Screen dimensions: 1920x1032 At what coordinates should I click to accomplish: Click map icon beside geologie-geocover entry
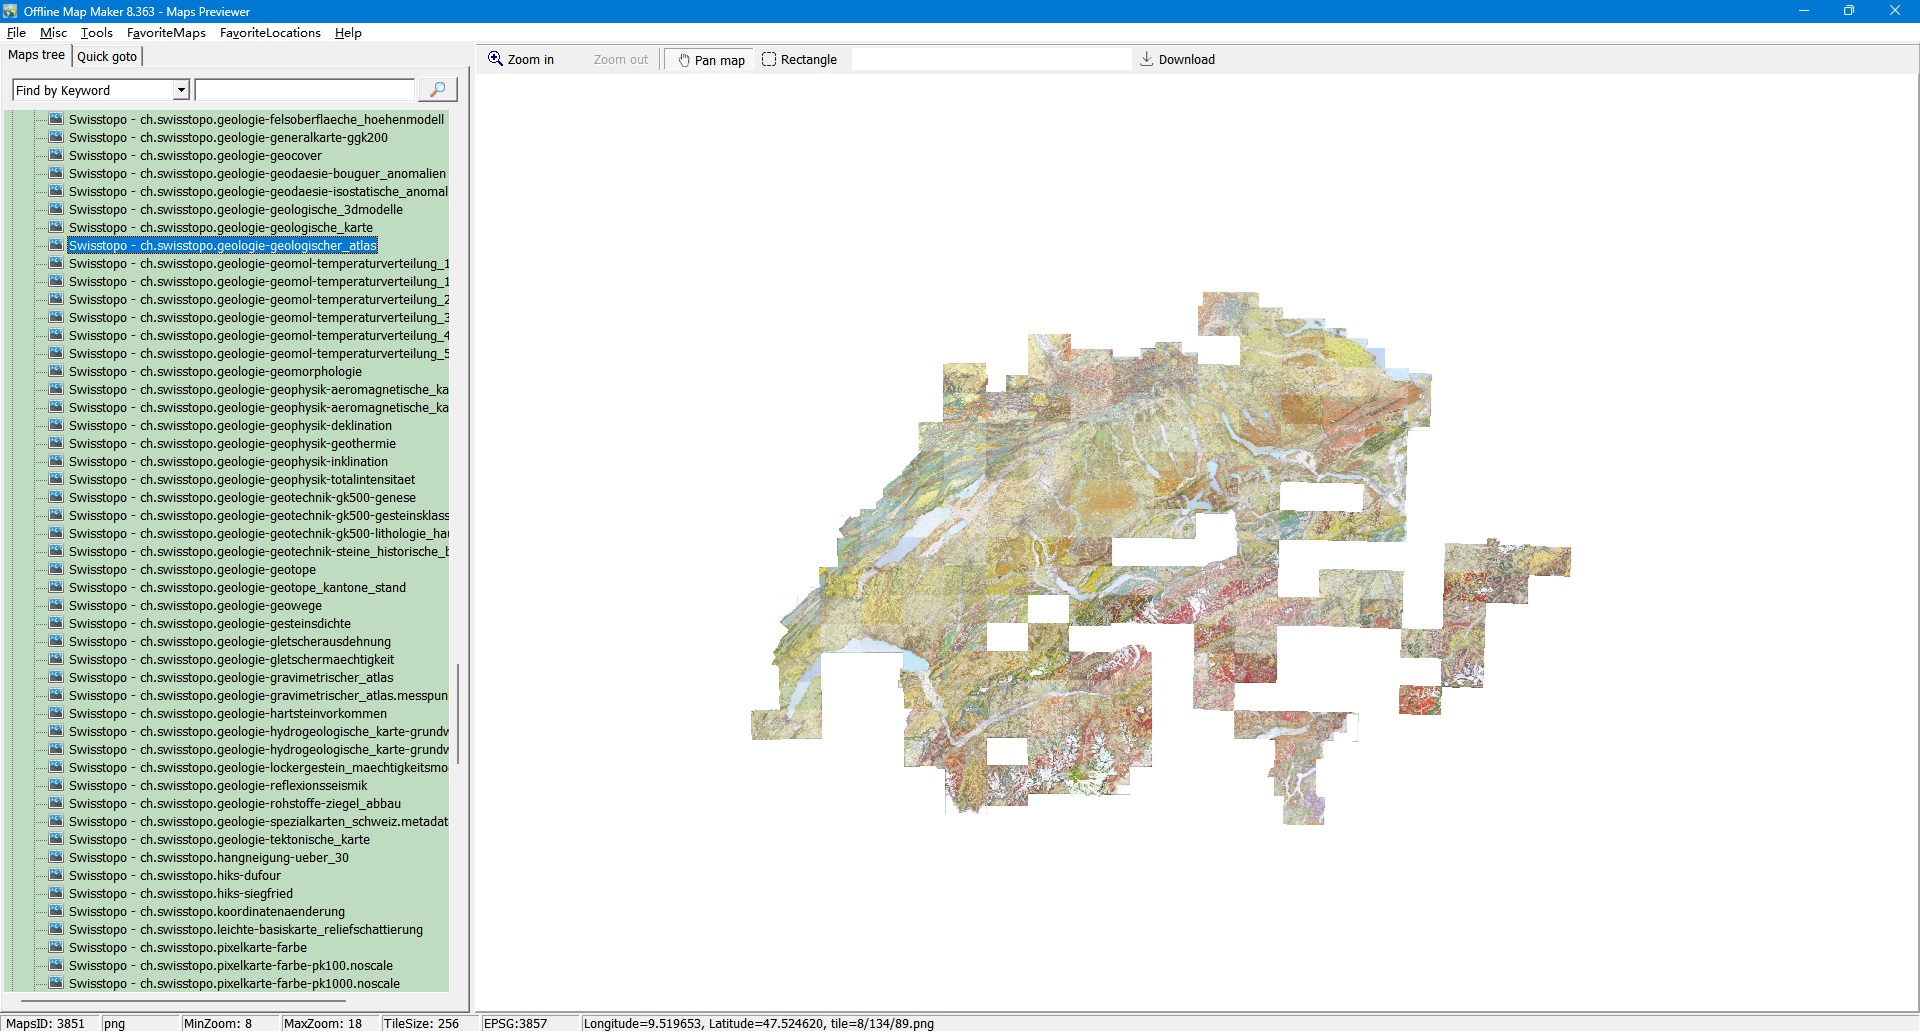(x=57, y=156)
